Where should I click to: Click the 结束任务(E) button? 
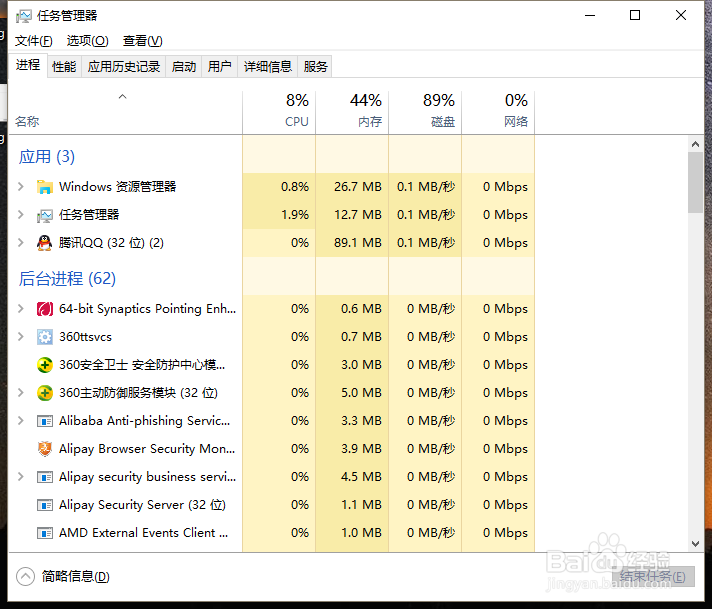[x=653, y=577]
